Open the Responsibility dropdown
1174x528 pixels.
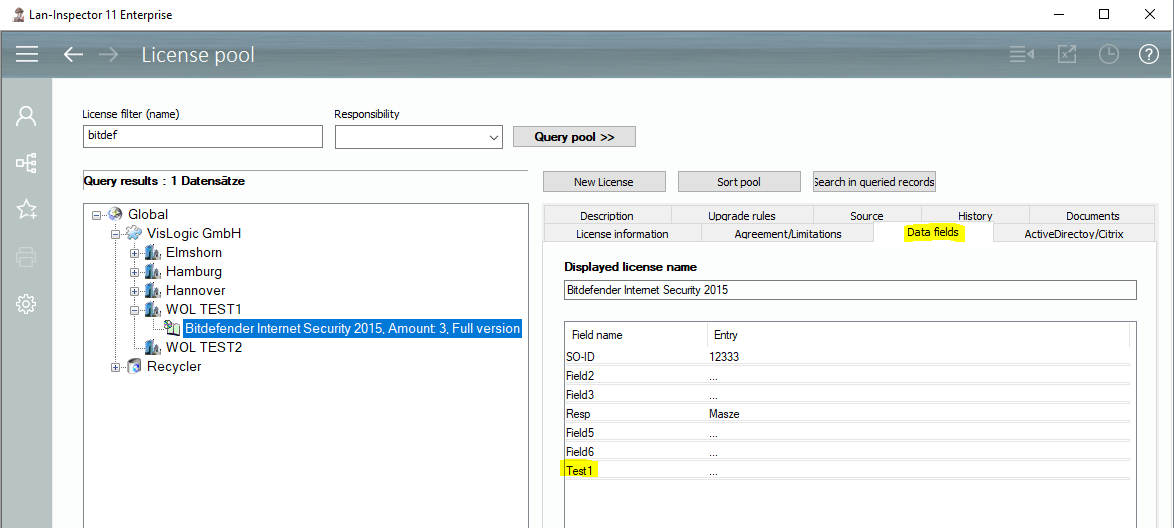click(x=493, y=137)
